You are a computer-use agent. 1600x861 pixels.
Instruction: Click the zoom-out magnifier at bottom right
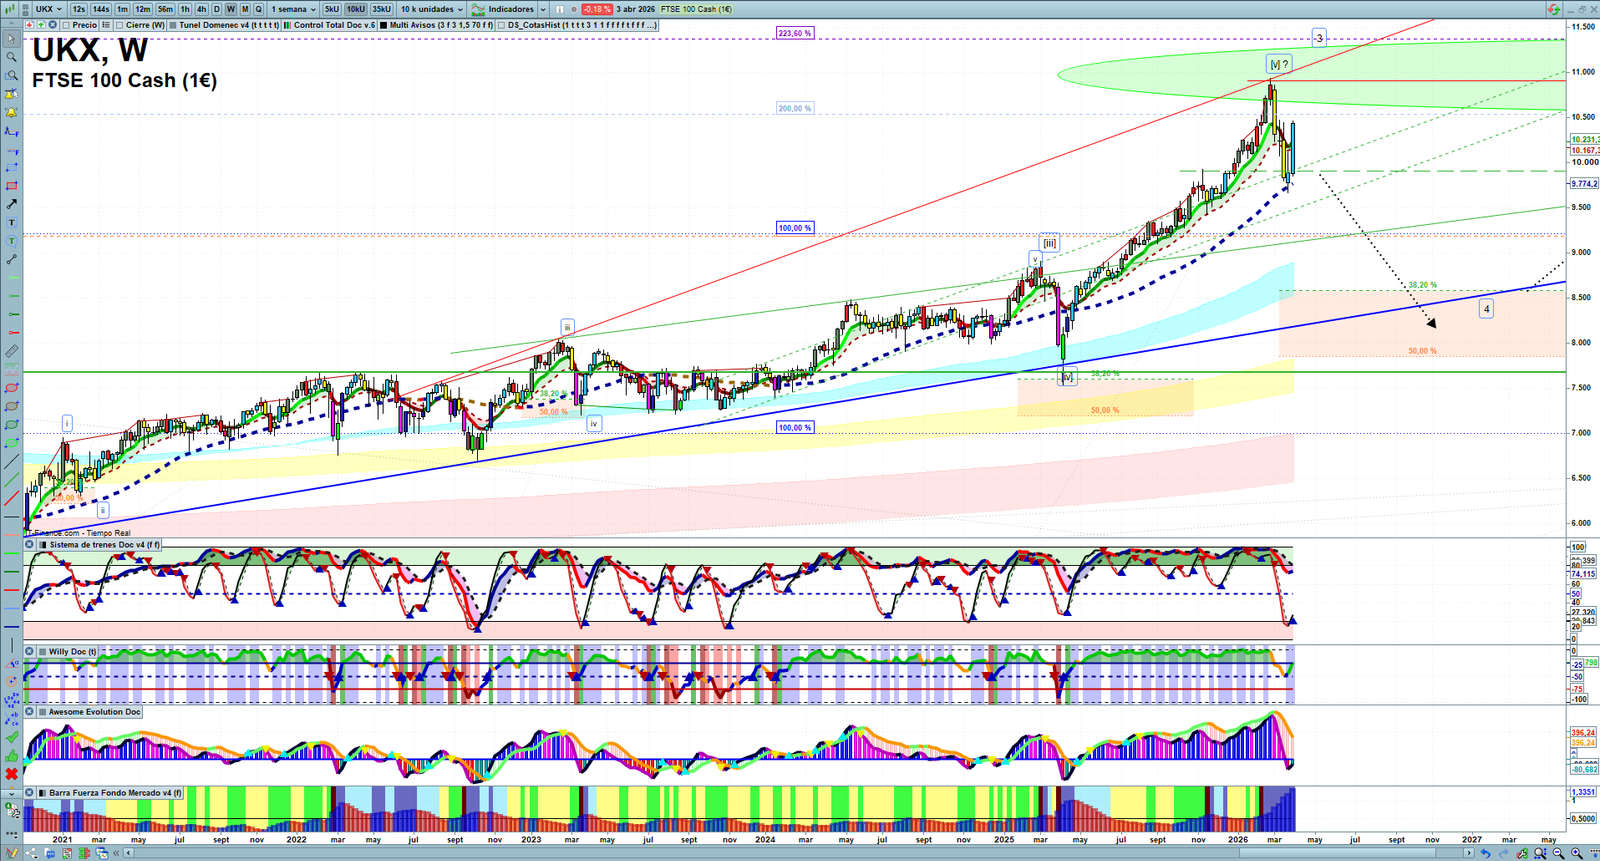click(x=1559, y=853)
